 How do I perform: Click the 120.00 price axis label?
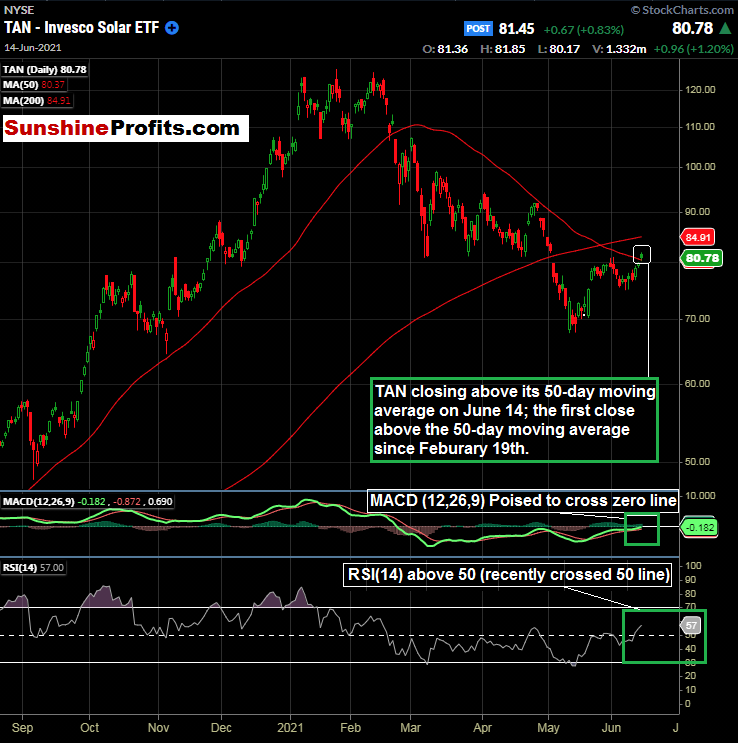(x=700, y=90)
